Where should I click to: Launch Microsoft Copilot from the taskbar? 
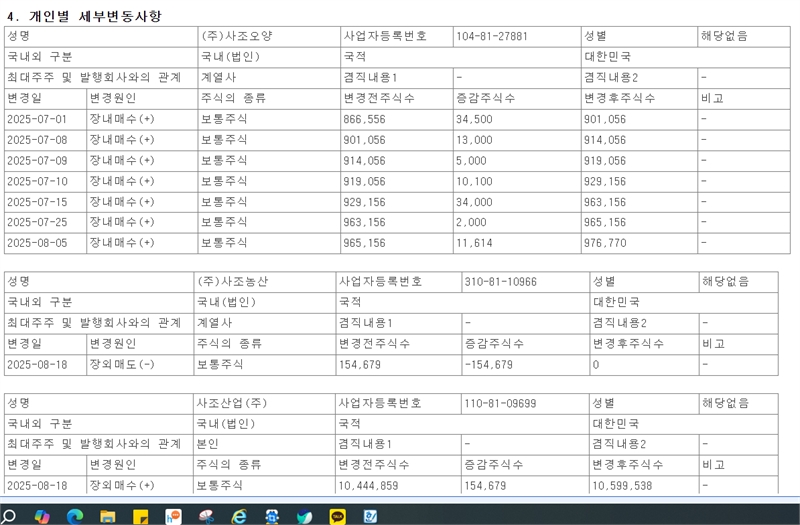click(43, 514)
